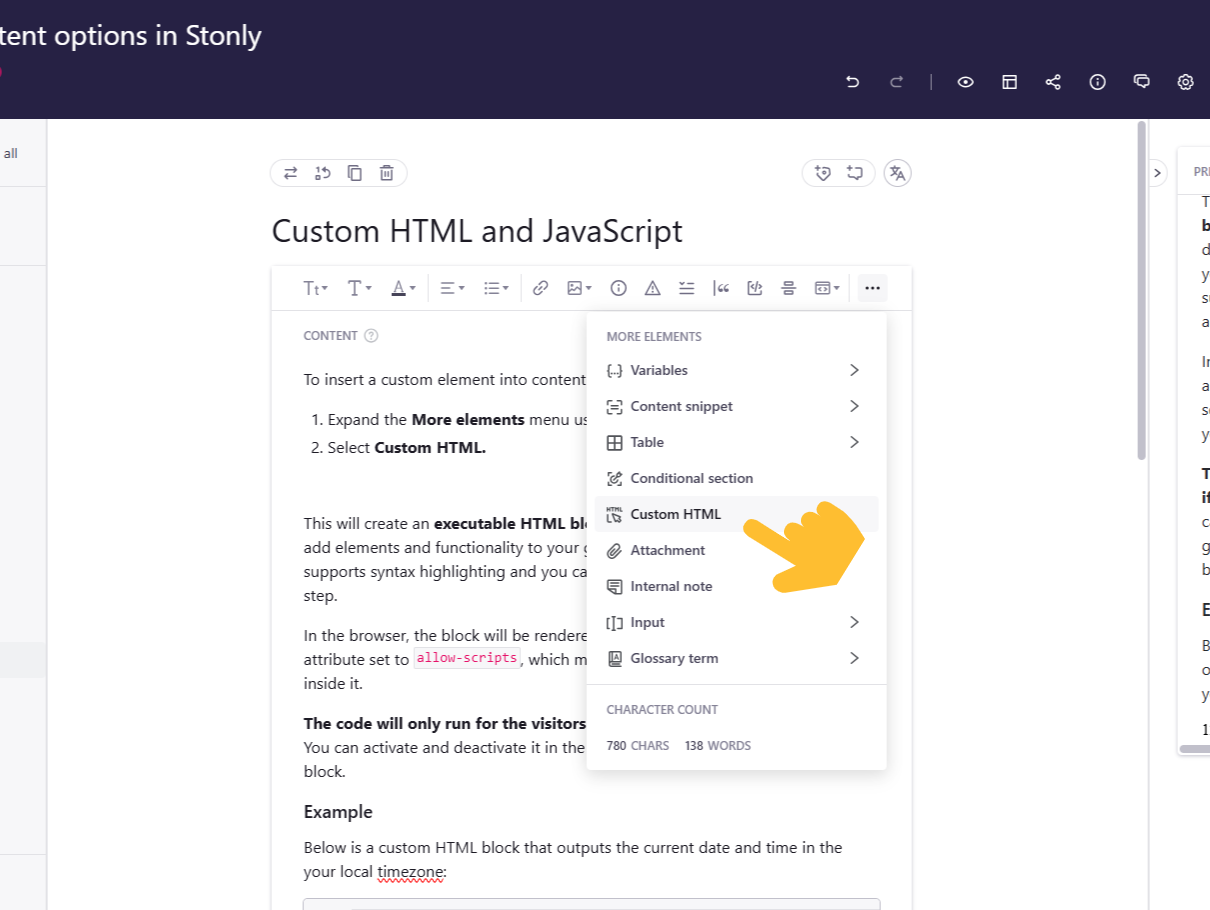Insert a blockquote element

click(x=722, y=288)
